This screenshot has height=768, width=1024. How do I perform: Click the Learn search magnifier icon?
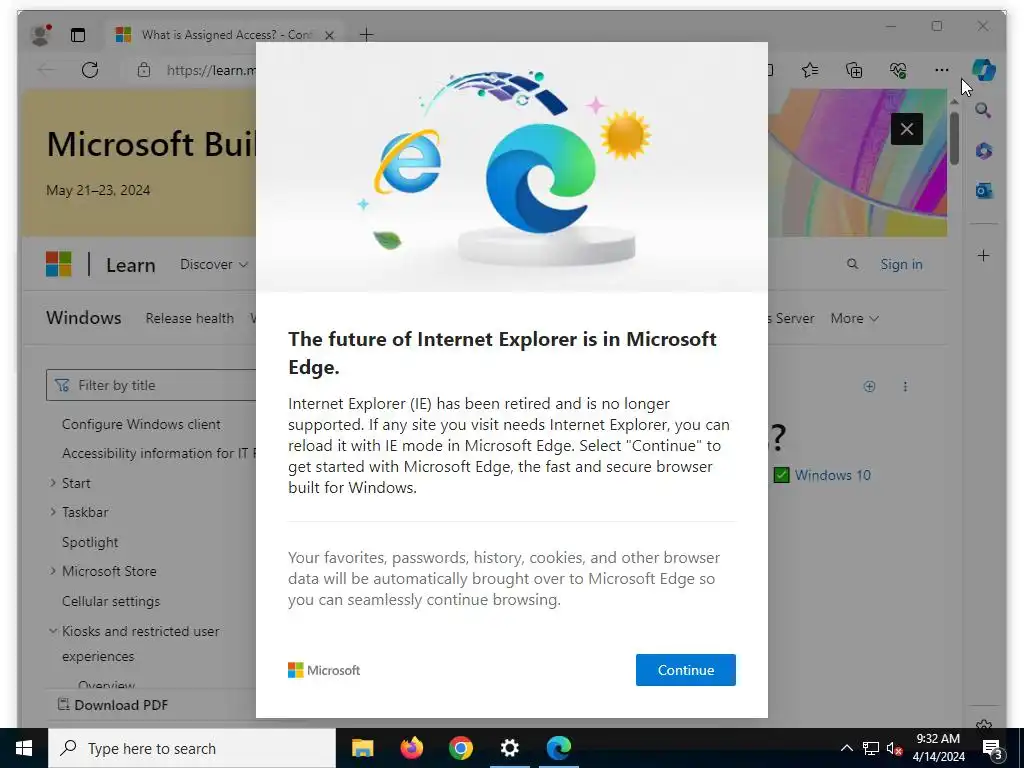[852, 264]
